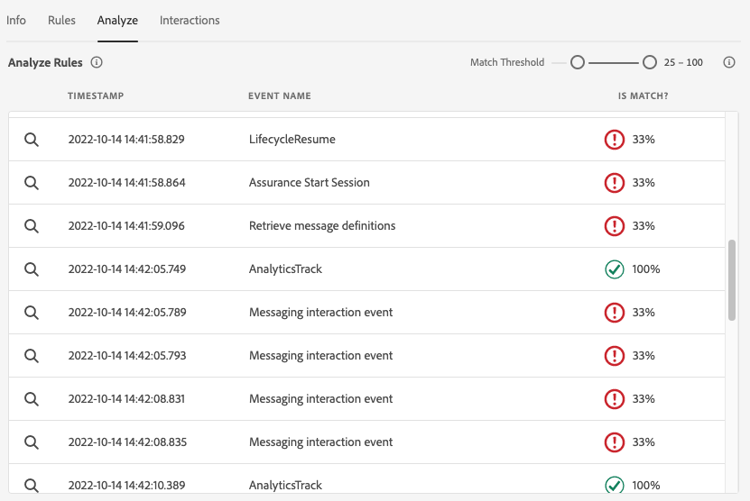Image resolution: width=750 pixels, height=501 pixels.
Task: Click green match checkmark for AnalyticsTrack 14:42:05.749
Action: coord(614,270)
